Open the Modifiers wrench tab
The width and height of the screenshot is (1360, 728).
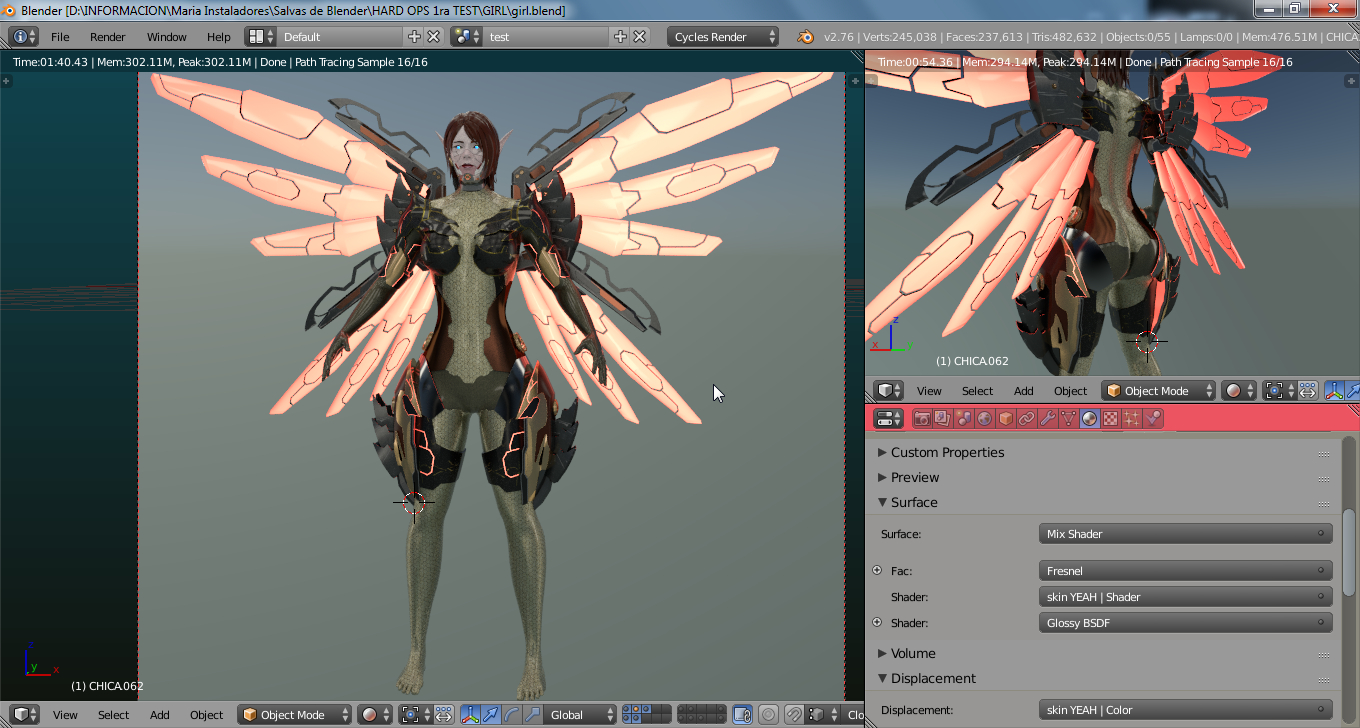[x=1048, y=419]
